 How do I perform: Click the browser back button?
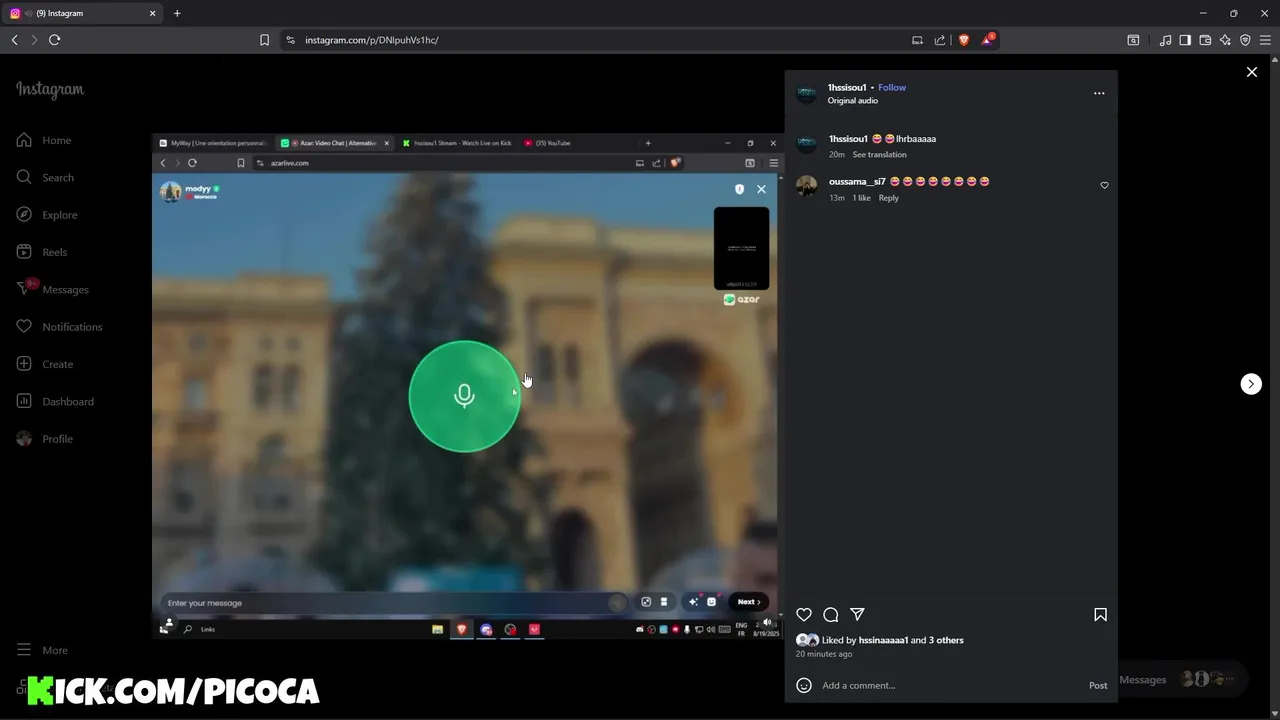point(14,40)
